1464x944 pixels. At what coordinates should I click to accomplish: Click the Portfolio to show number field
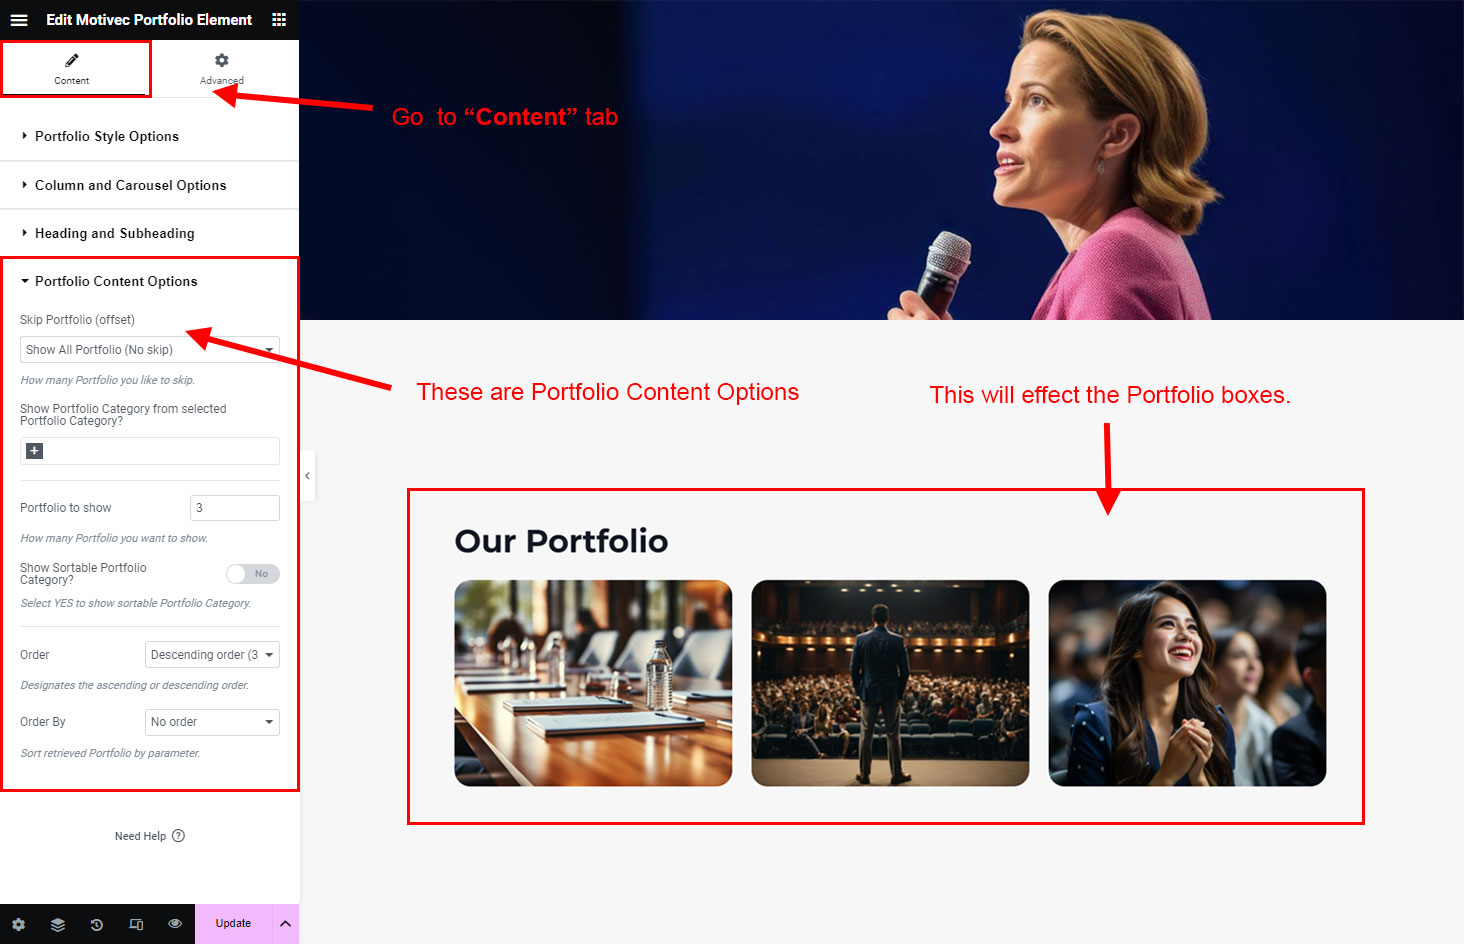pos(234,508)
